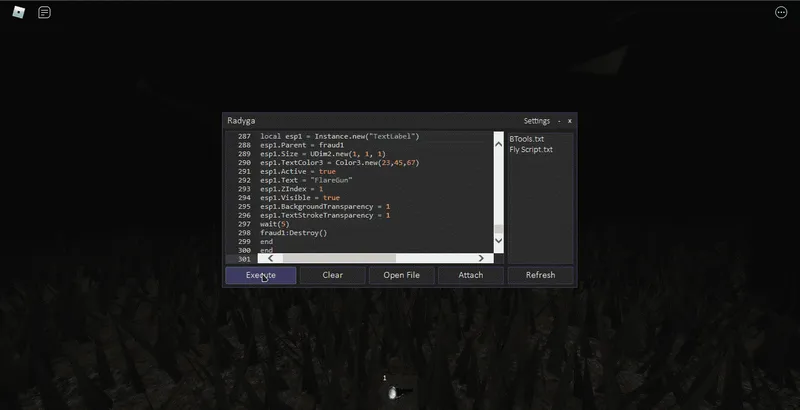Minimize the Radyga window
Image resolution: width=800 pixels, height=410 pixels.
tap(559, 121)
